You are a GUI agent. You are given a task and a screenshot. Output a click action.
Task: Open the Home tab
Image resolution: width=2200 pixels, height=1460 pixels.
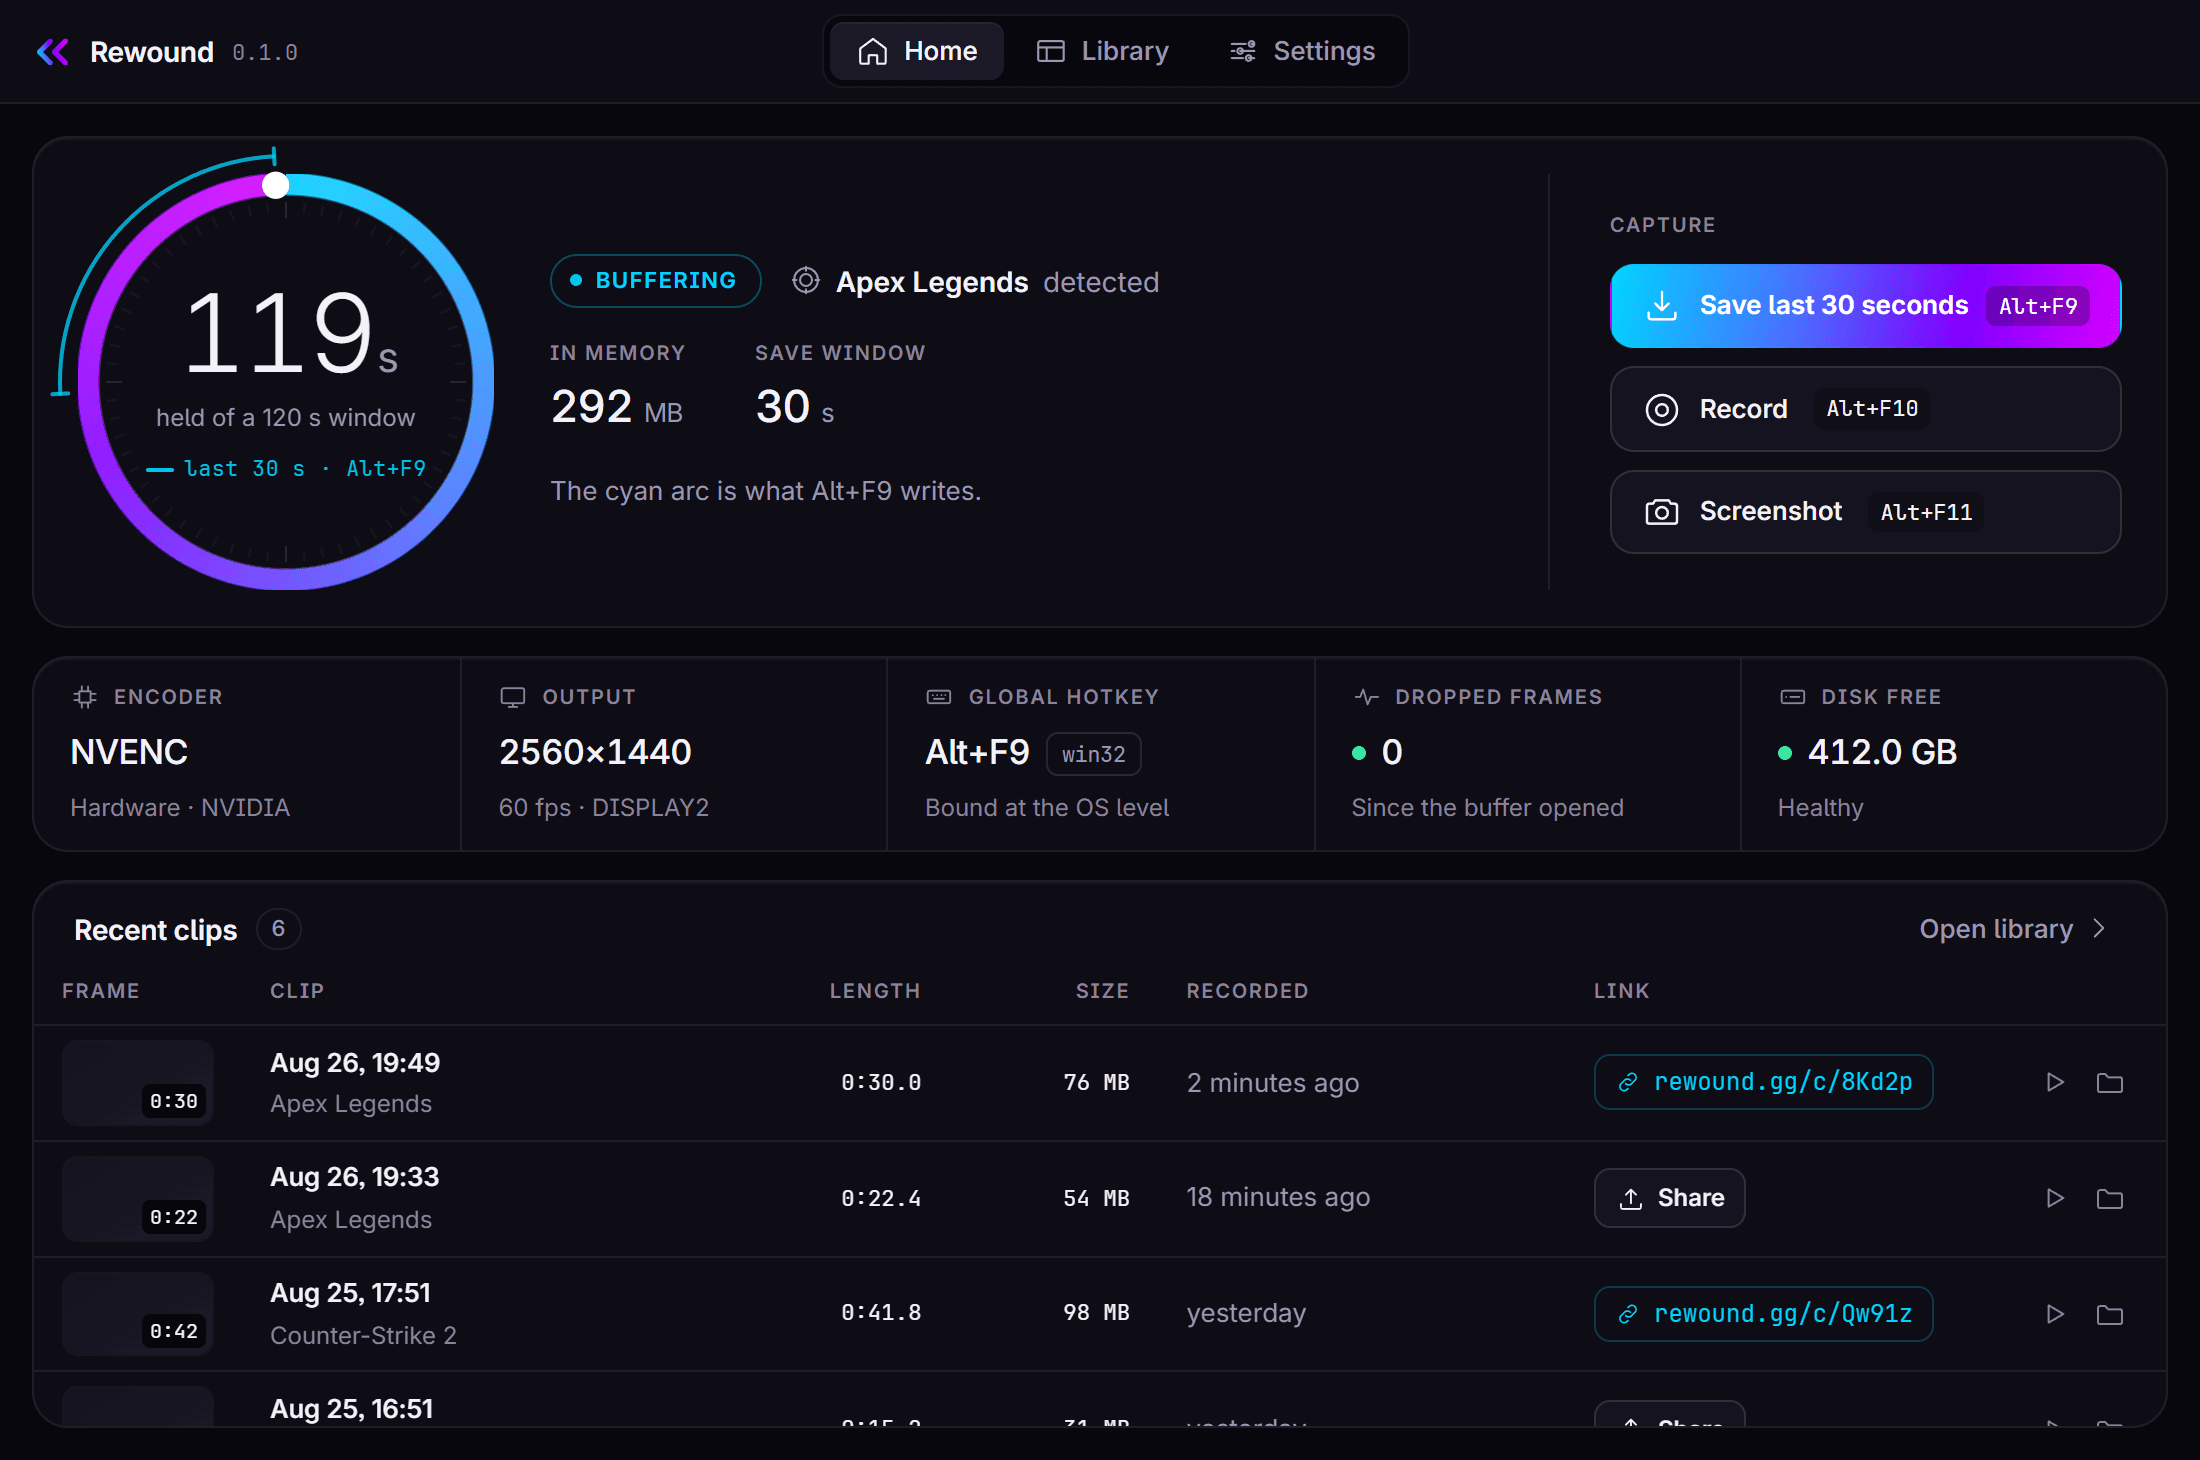[917, 51]
